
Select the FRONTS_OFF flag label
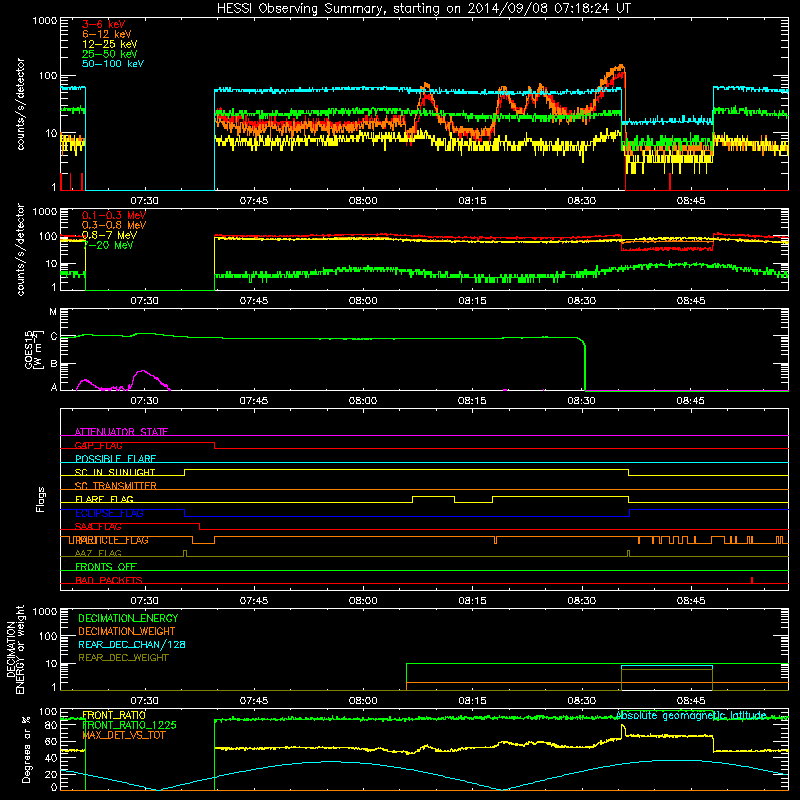coord(106,567)
